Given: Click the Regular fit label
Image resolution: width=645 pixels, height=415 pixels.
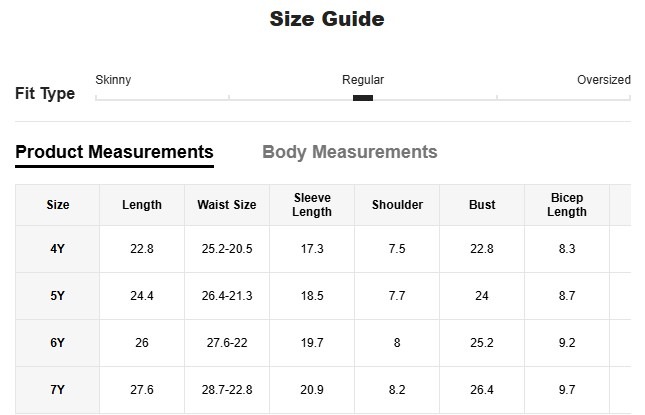Looking at the screenshot, I should pyautogui.click(x=363, y=80).
